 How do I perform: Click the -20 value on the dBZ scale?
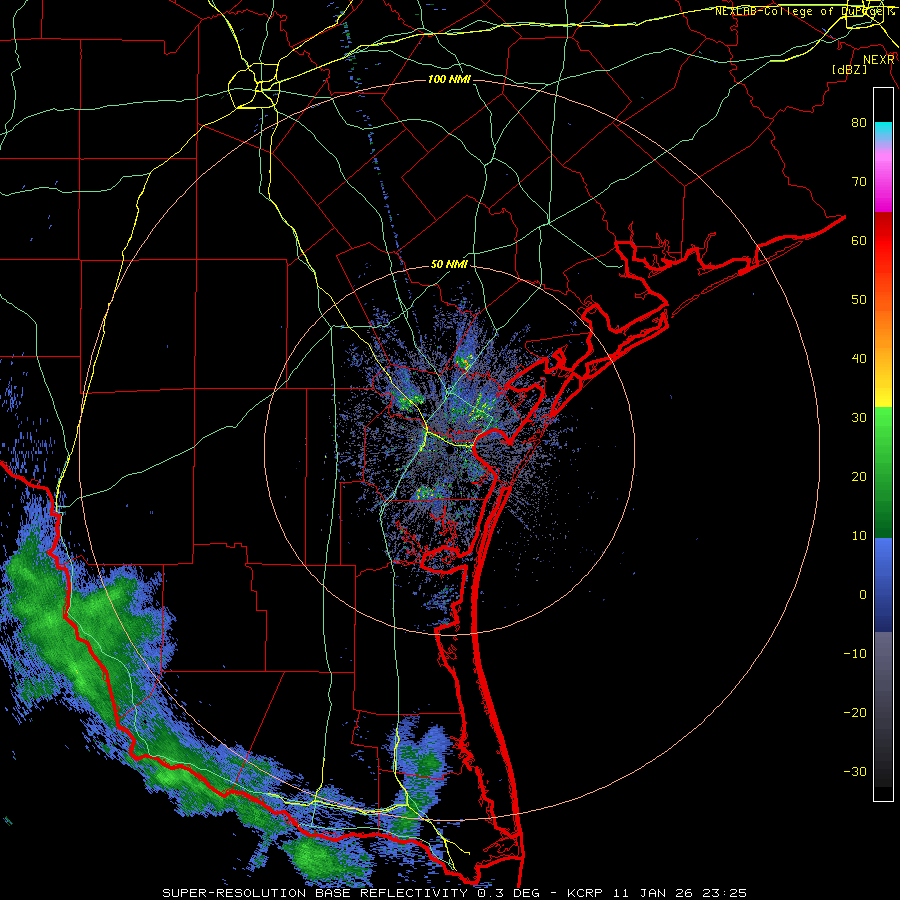point(855,712)
